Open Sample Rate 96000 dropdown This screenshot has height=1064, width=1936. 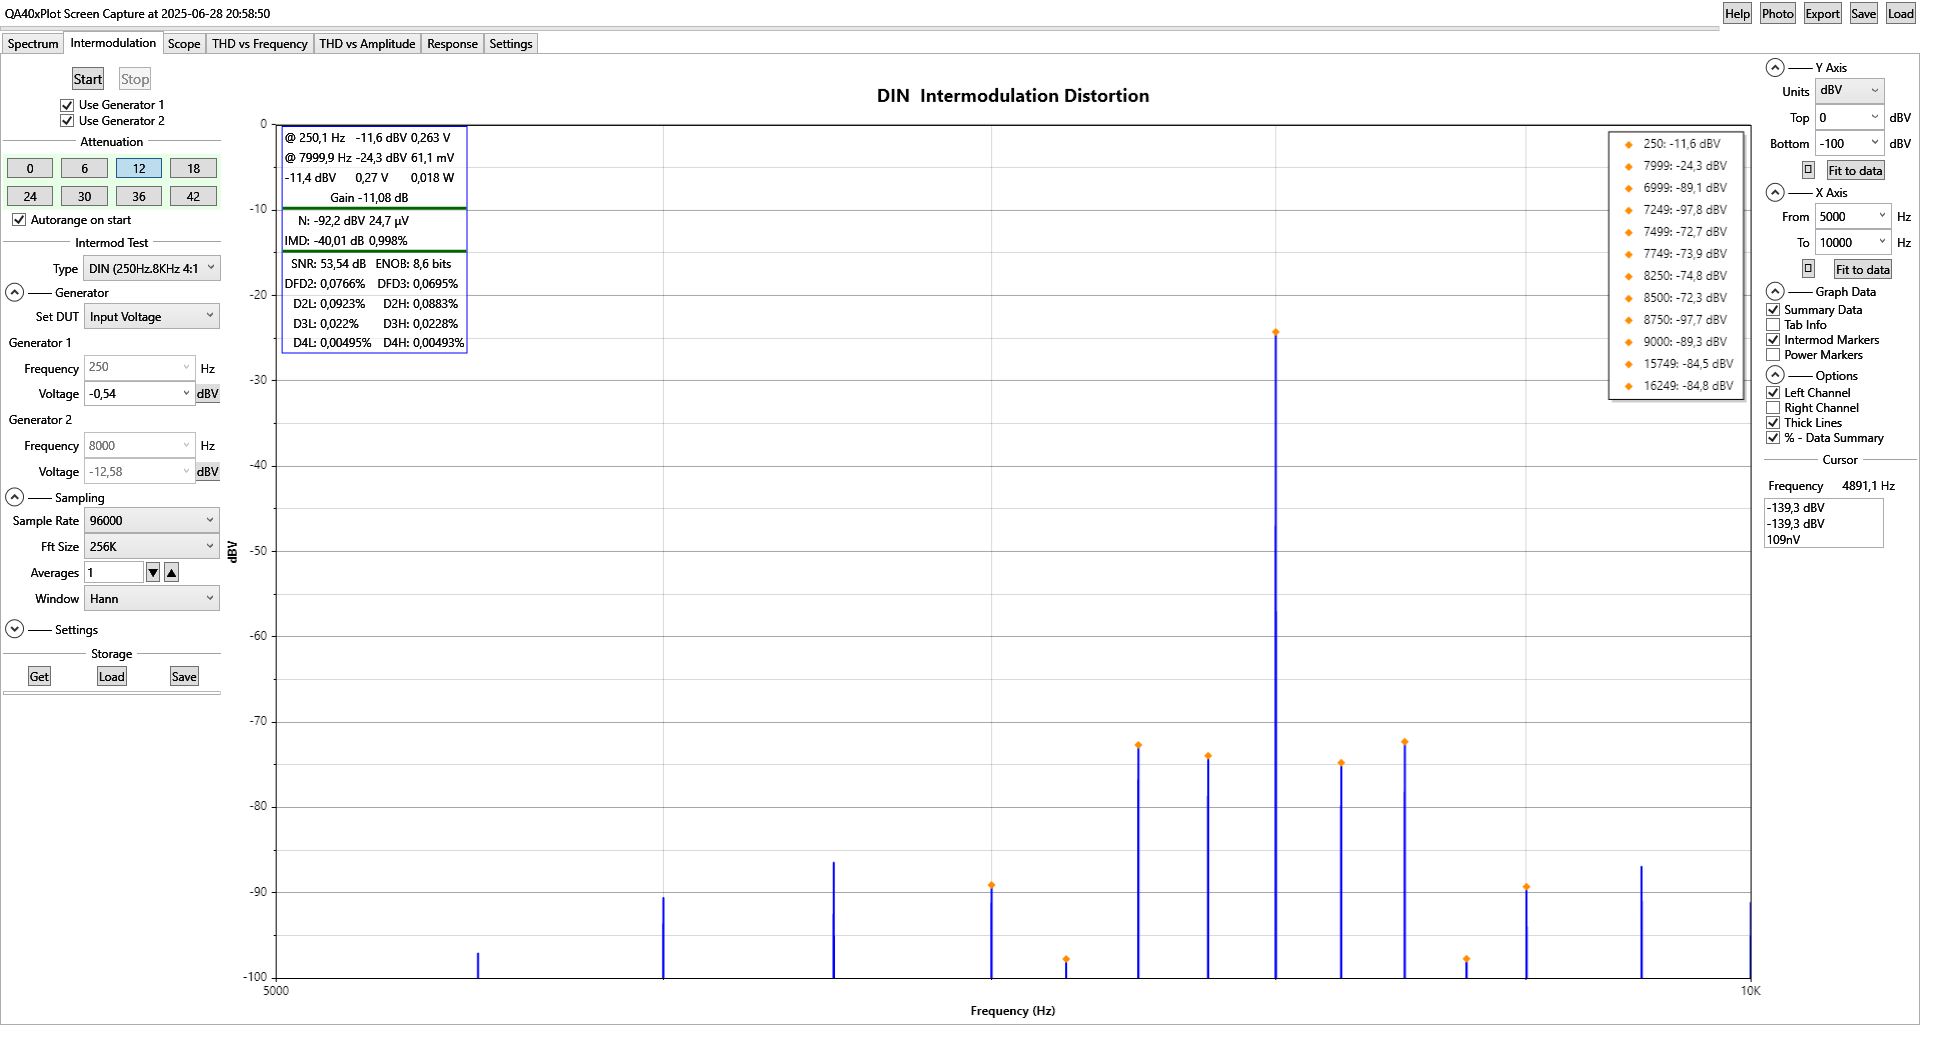[152, 520]
